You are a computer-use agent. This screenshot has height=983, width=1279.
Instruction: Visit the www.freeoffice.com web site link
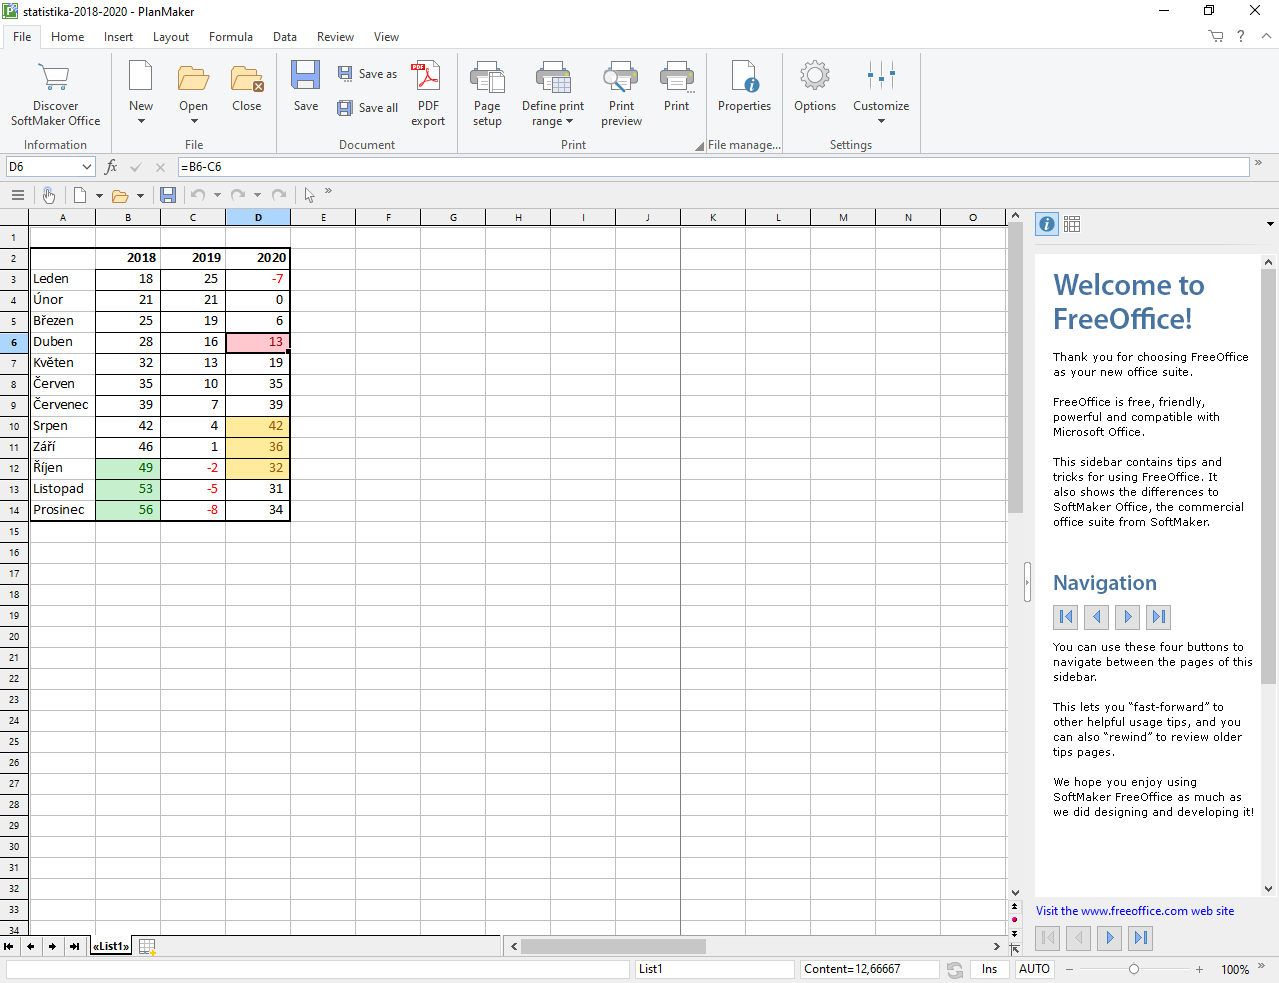coord(1134,911)
